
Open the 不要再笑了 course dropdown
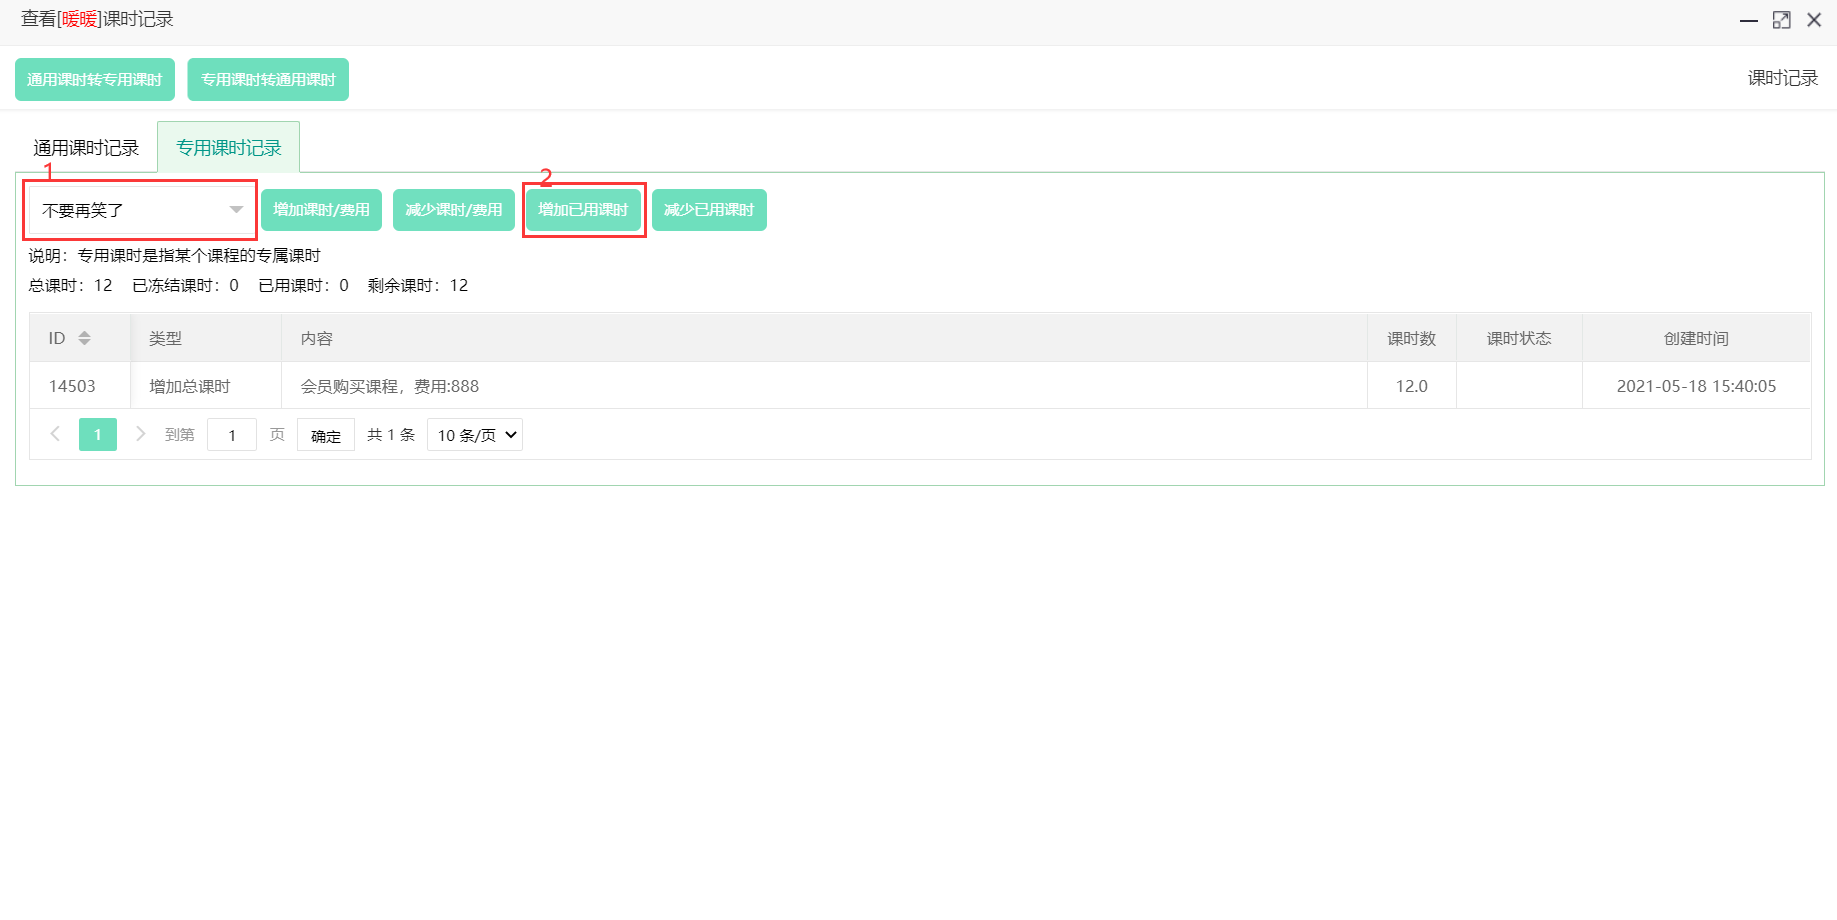[141, 210]
